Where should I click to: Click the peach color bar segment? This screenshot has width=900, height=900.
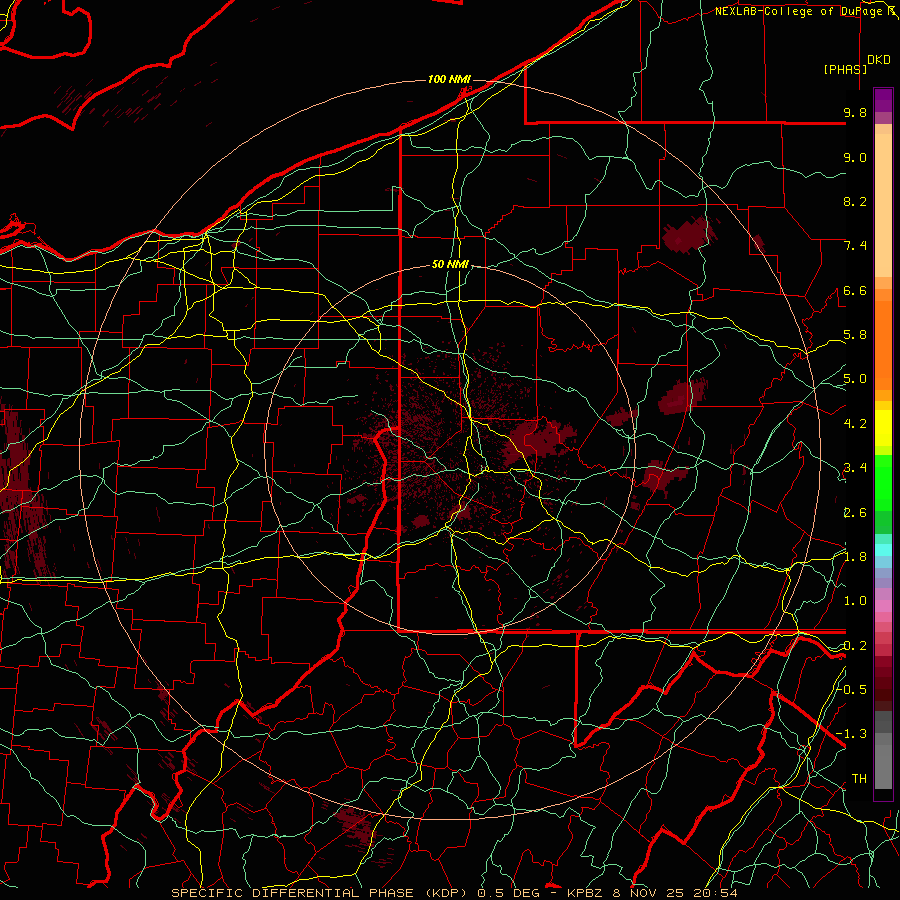coord(883,205)
